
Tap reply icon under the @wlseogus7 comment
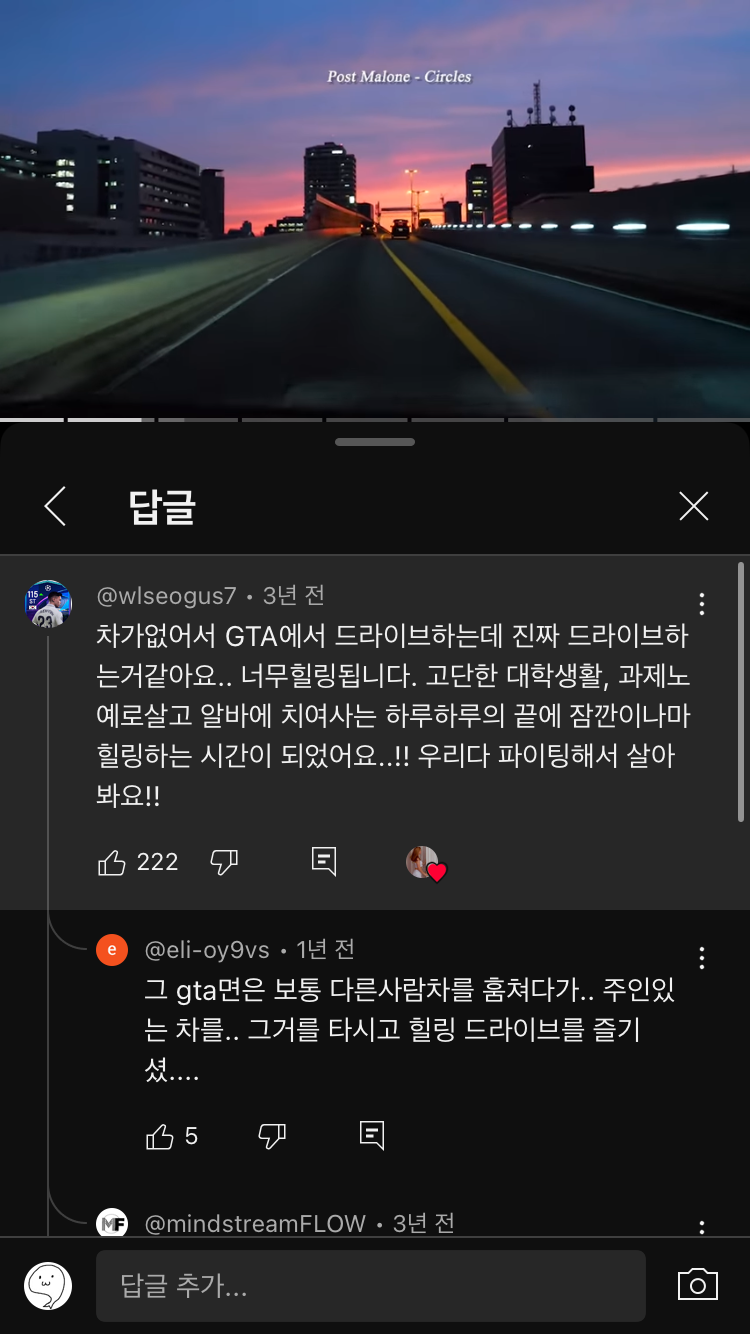(324, 862)
